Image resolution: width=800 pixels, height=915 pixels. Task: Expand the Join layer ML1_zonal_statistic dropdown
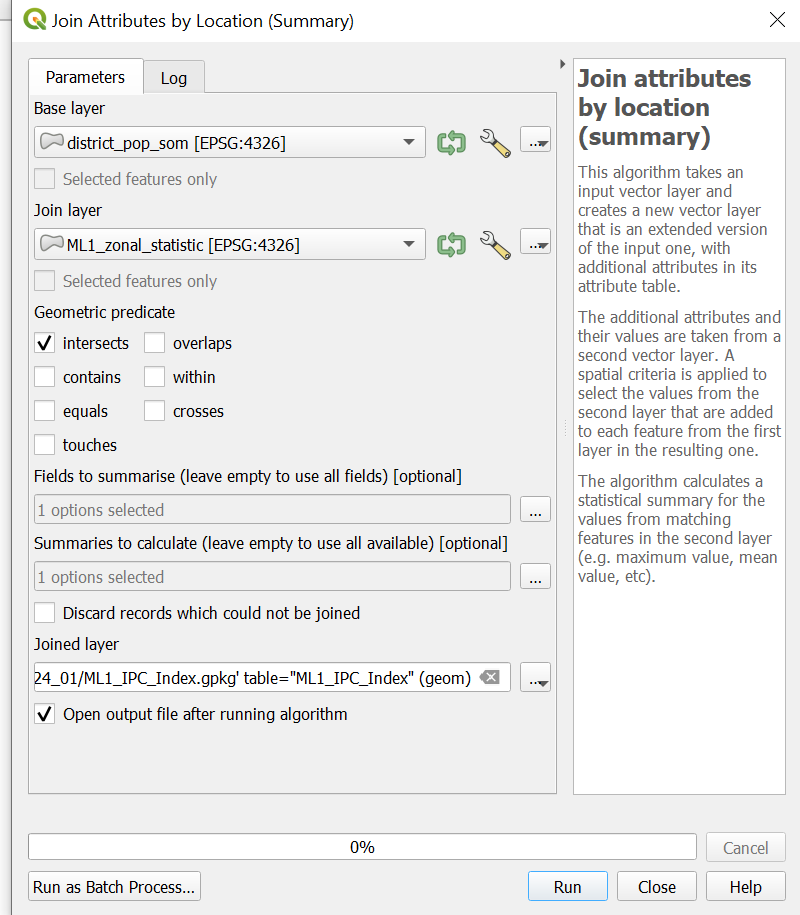pyautogui.click(x=408, y=244)
